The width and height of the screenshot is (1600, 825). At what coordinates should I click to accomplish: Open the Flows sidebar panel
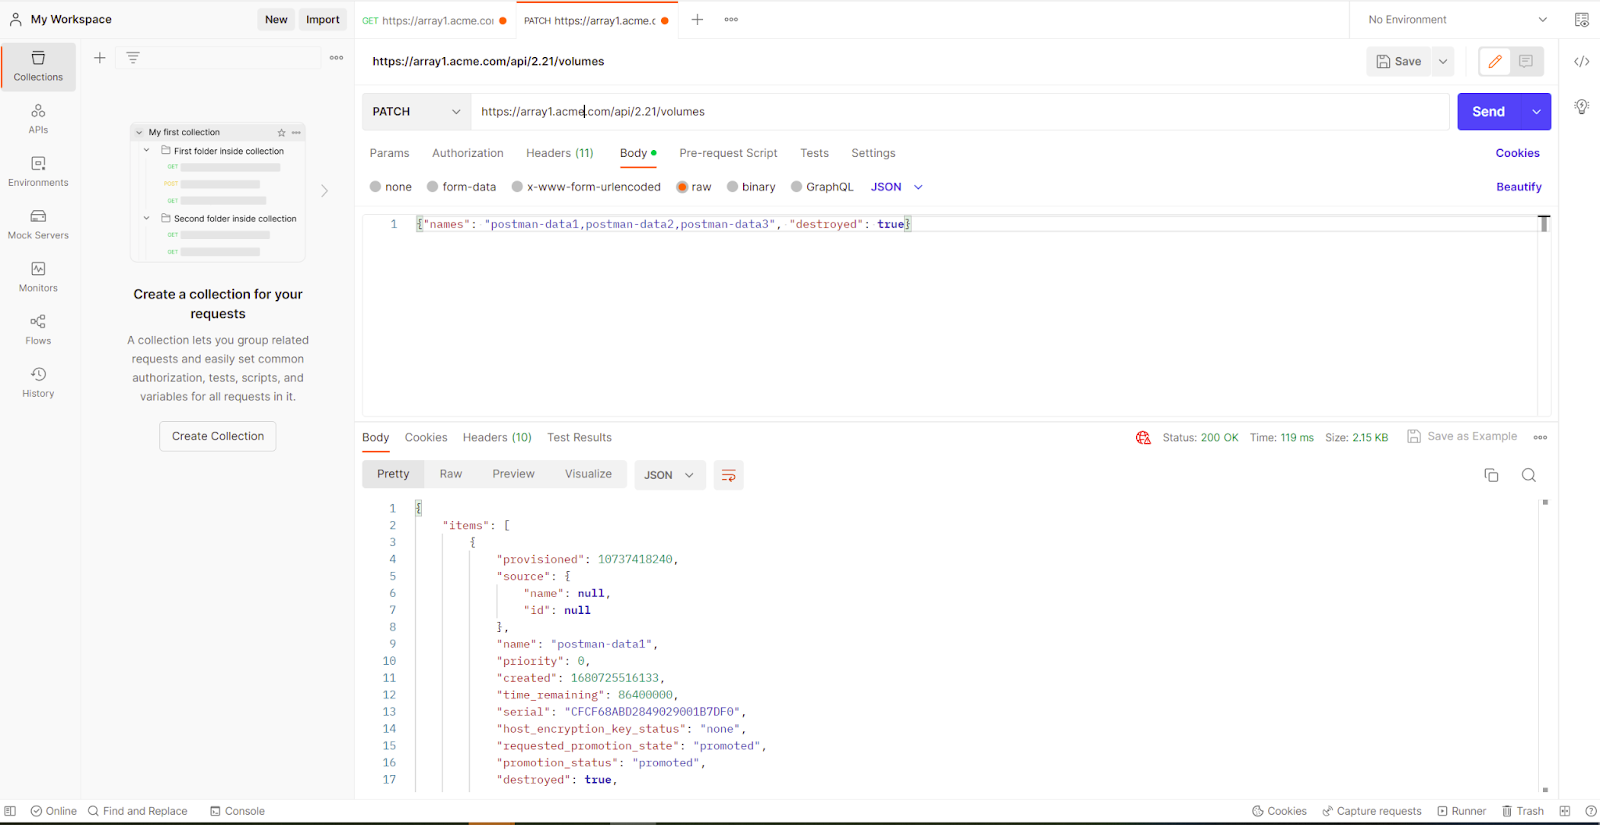[38, 330]
